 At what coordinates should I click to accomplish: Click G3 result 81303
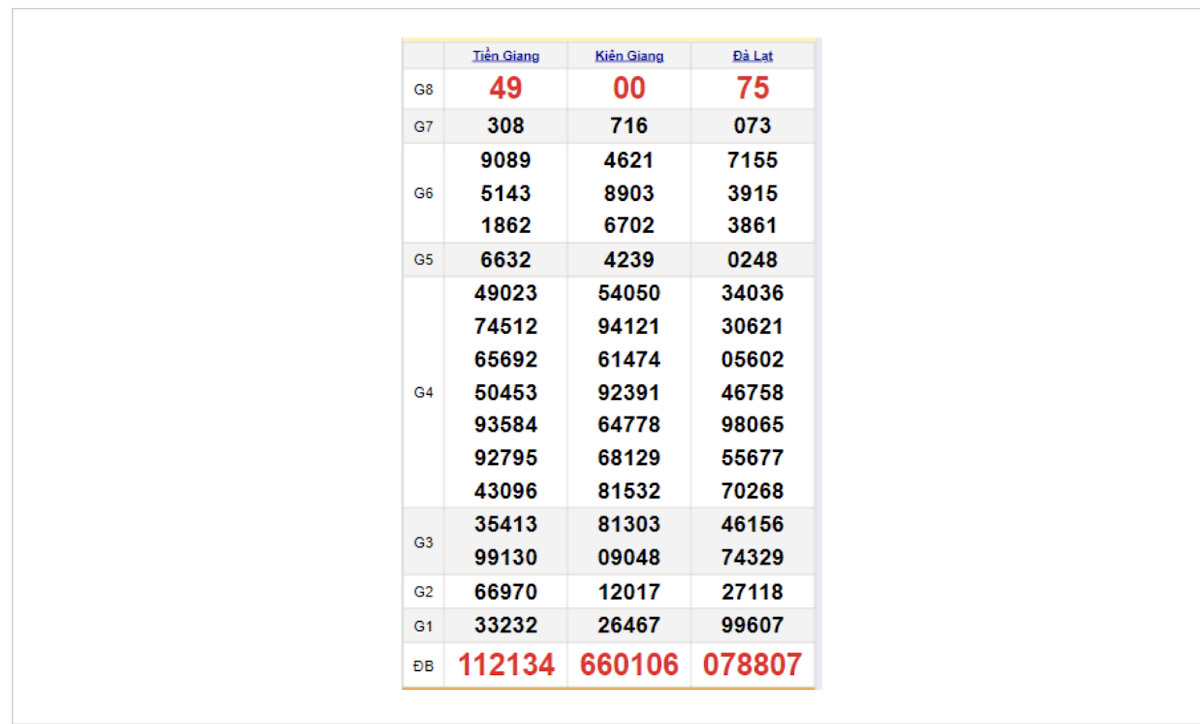point(629,524)
